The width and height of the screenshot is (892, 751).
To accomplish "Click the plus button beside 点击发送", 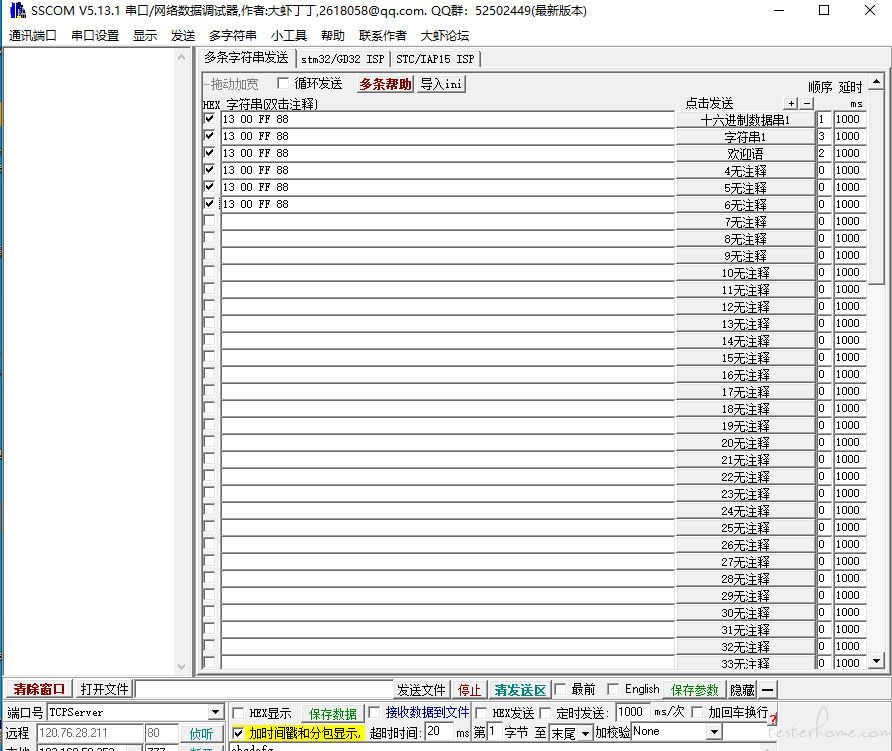I will coord(791,104).
